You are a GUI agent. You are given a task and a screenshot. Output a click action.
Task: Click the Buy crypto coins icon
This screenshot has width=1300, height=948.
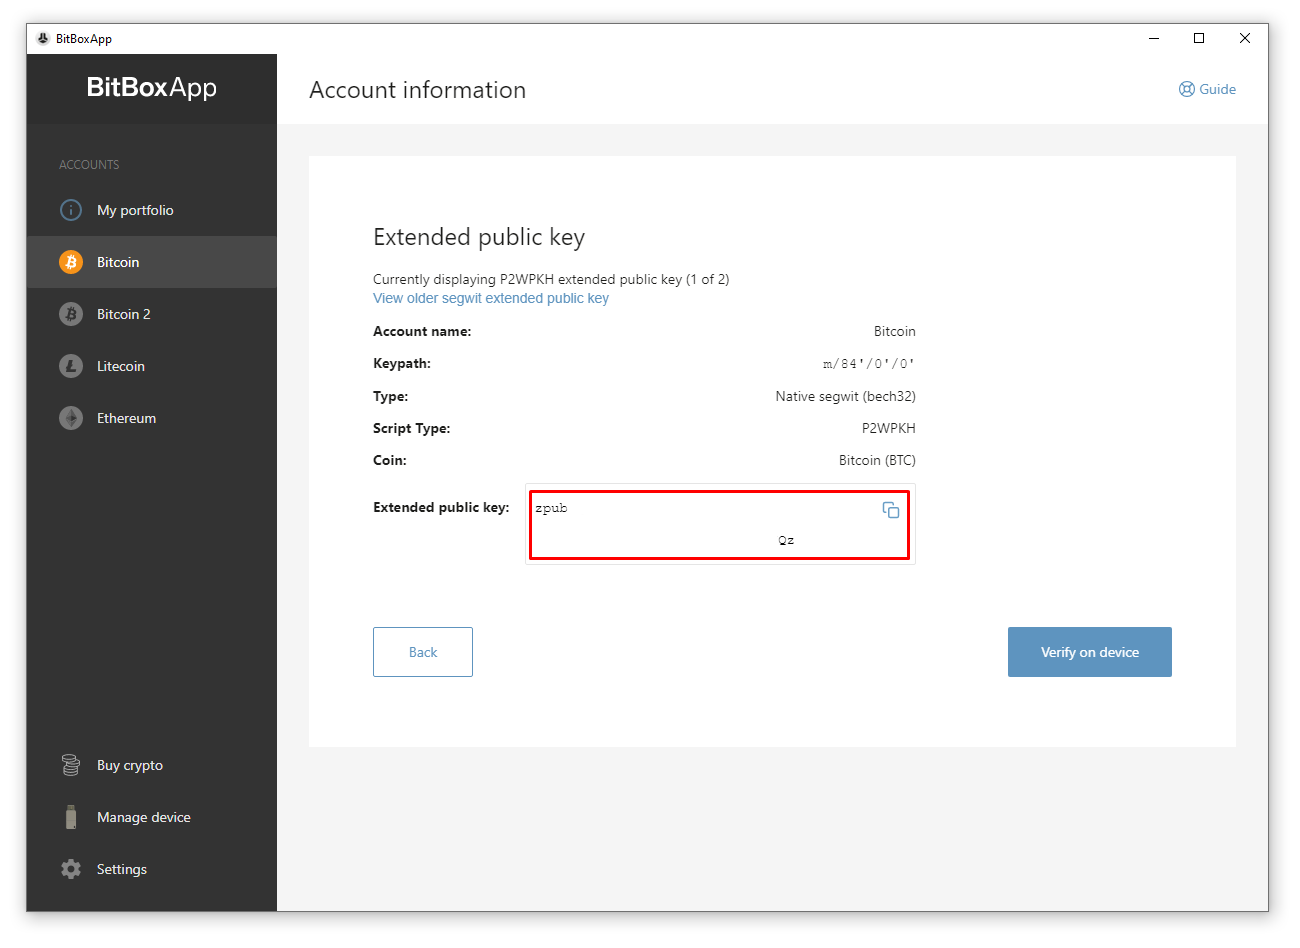pos(71,765)
